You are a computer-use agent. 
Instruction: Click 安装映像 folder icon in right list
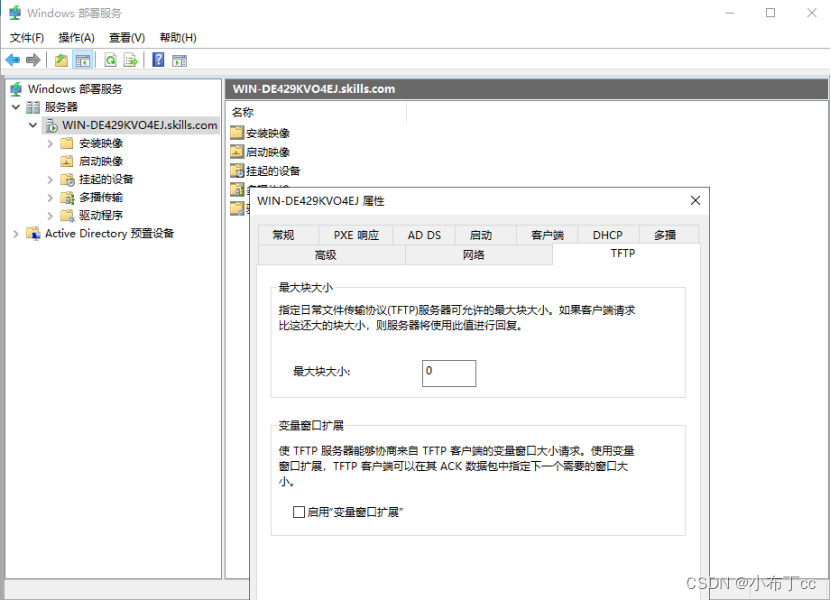[237, 132]
